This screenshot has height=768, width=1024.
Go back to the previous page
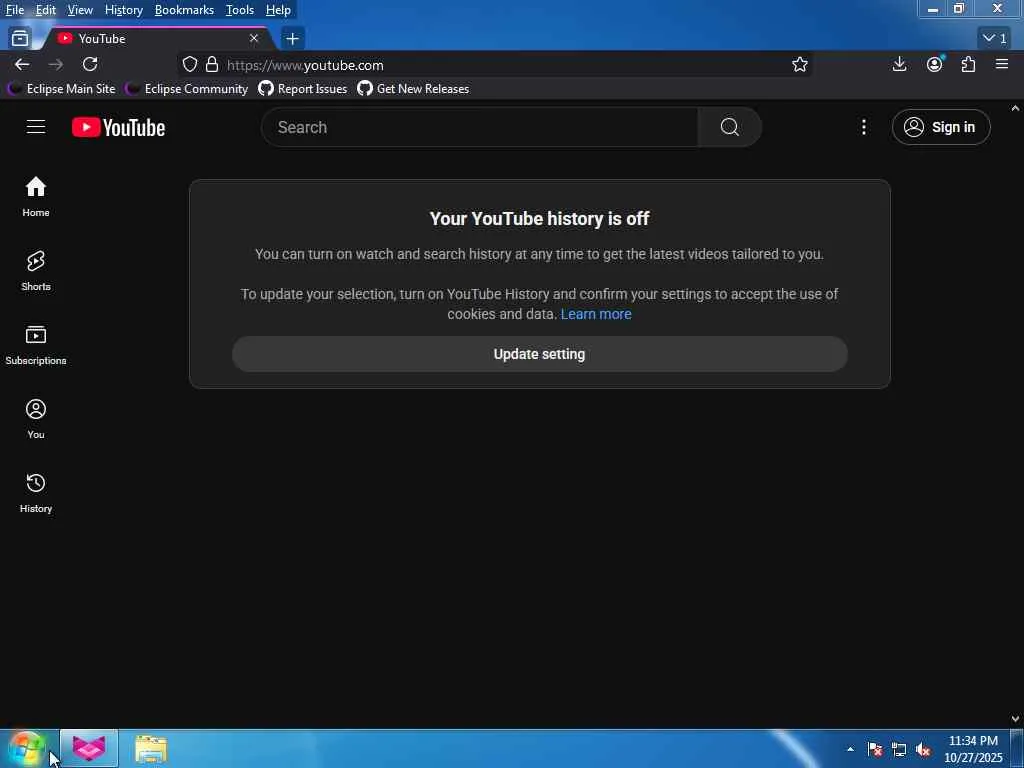tap(22, 64)
